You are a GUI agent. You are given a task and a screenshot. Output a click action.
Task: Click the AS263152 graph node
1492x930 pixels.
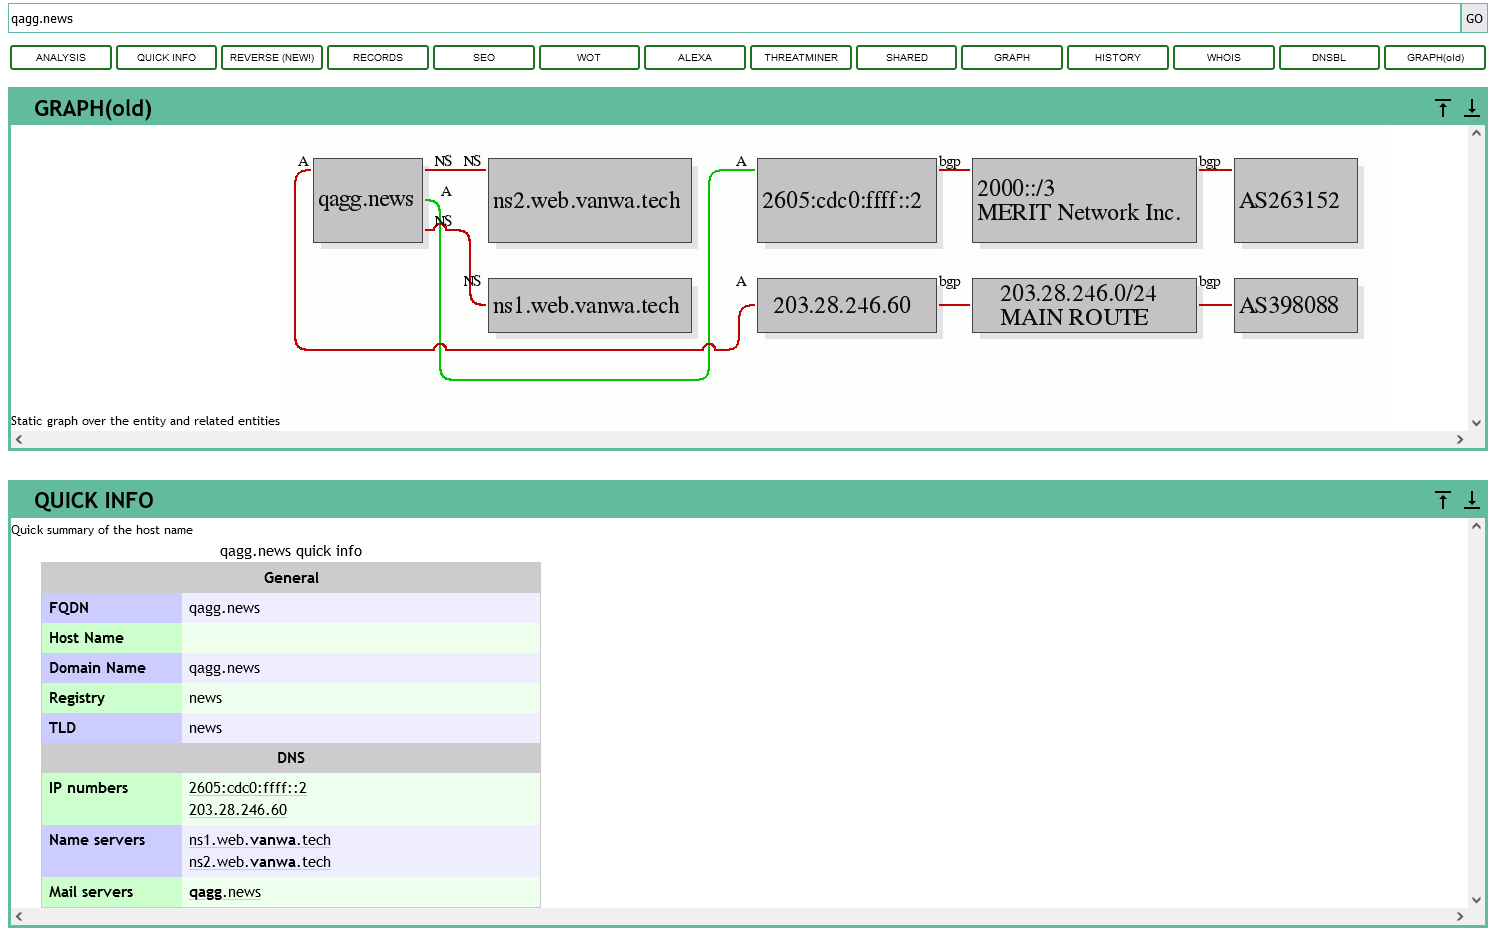click(x=1295, y=200)
